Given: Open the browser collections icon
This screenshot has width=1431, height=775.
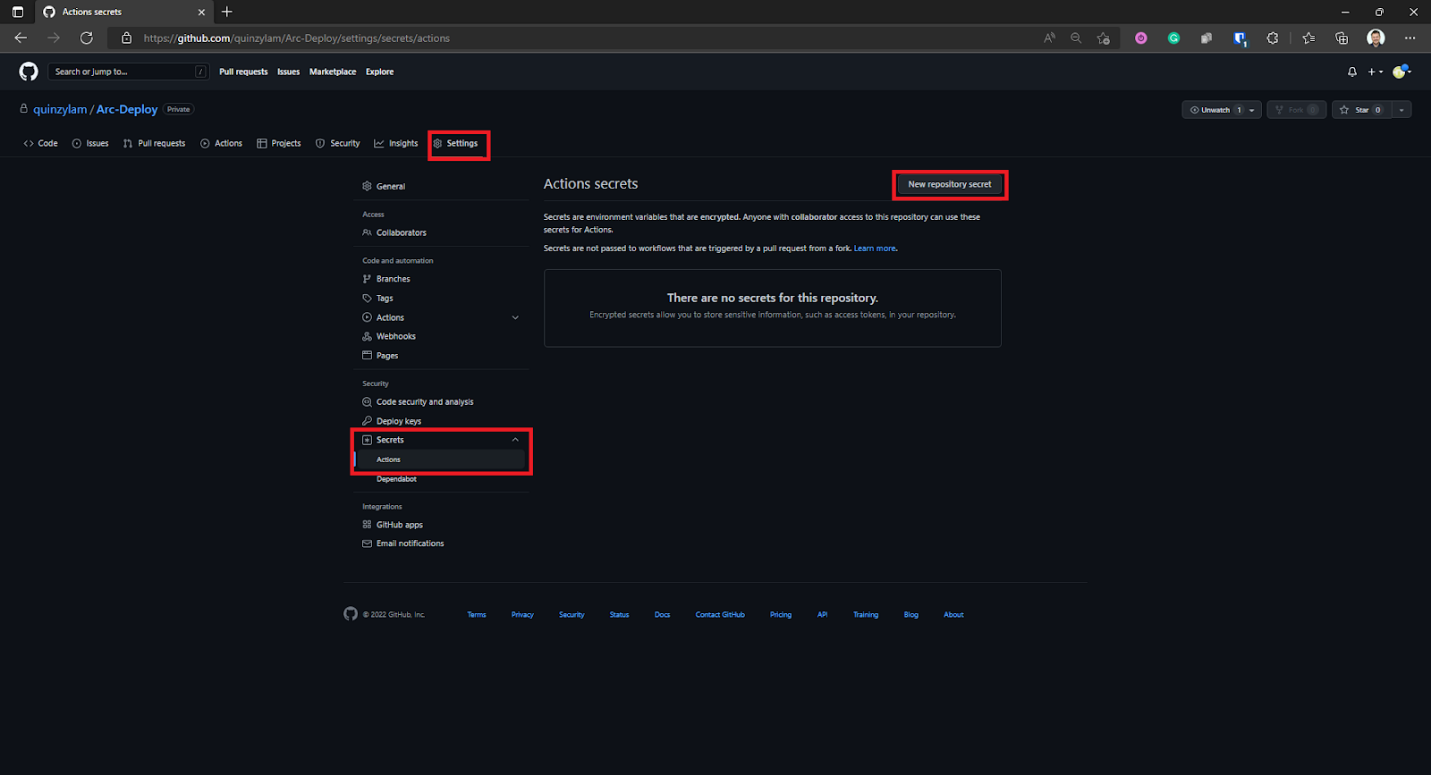Looking at the screenshot, I should point(1342,38).
